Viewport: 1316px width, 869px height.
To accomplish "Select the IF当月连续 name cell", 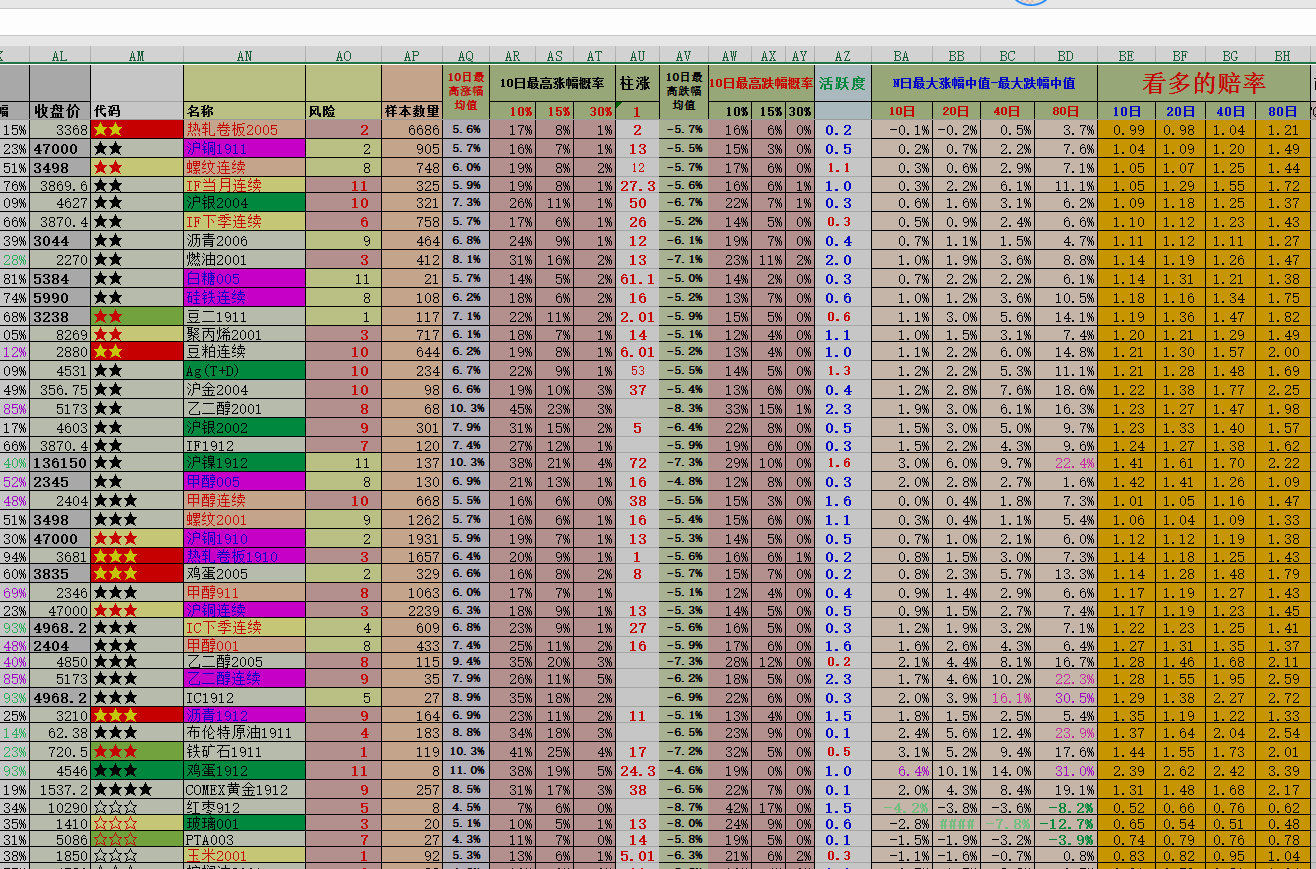I will (x=244, y=186).
